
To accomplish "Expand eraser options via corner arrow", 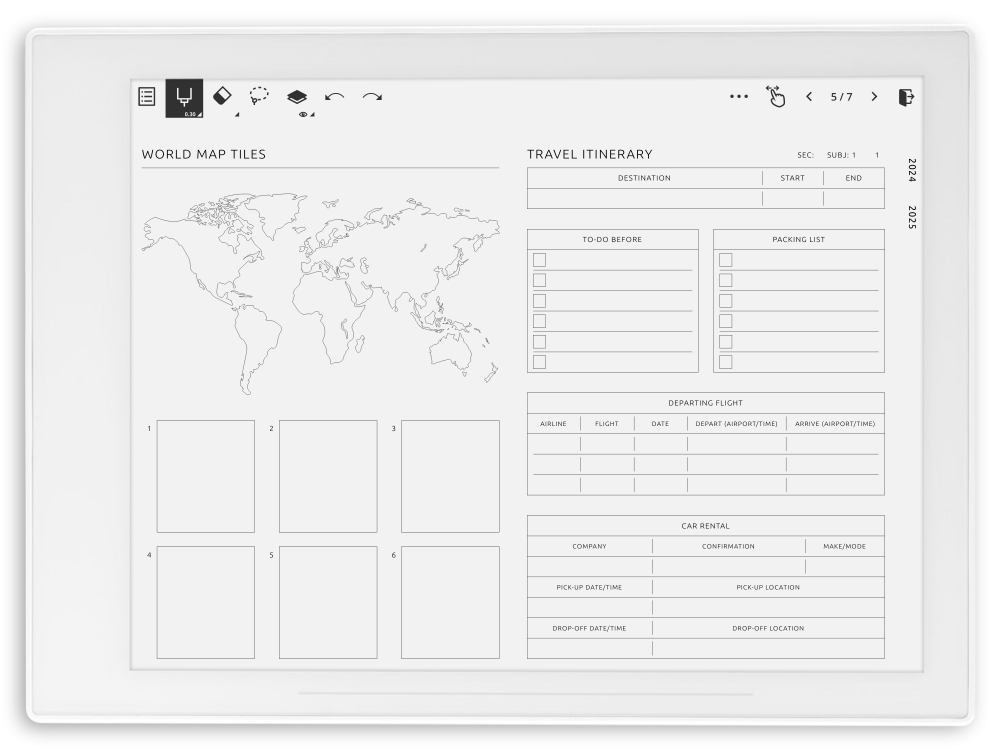I will coord(236,115).
